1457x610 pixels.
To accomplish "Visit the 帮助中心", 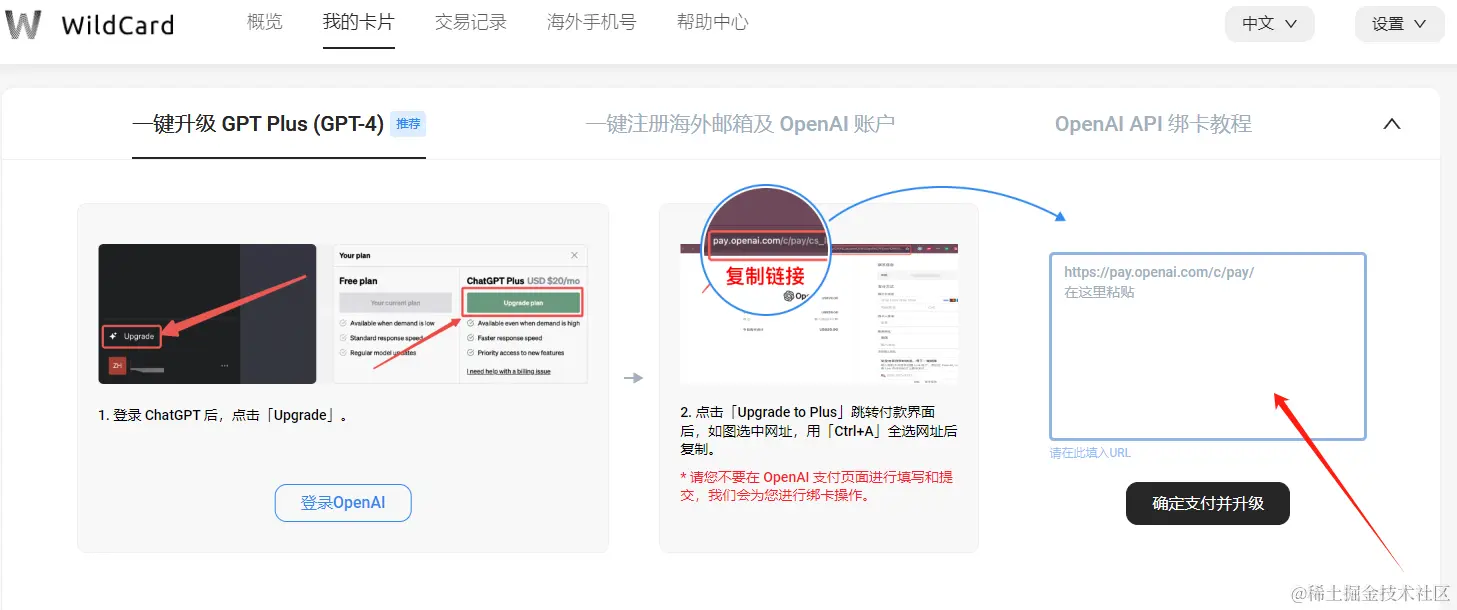I will pos(712,22).
